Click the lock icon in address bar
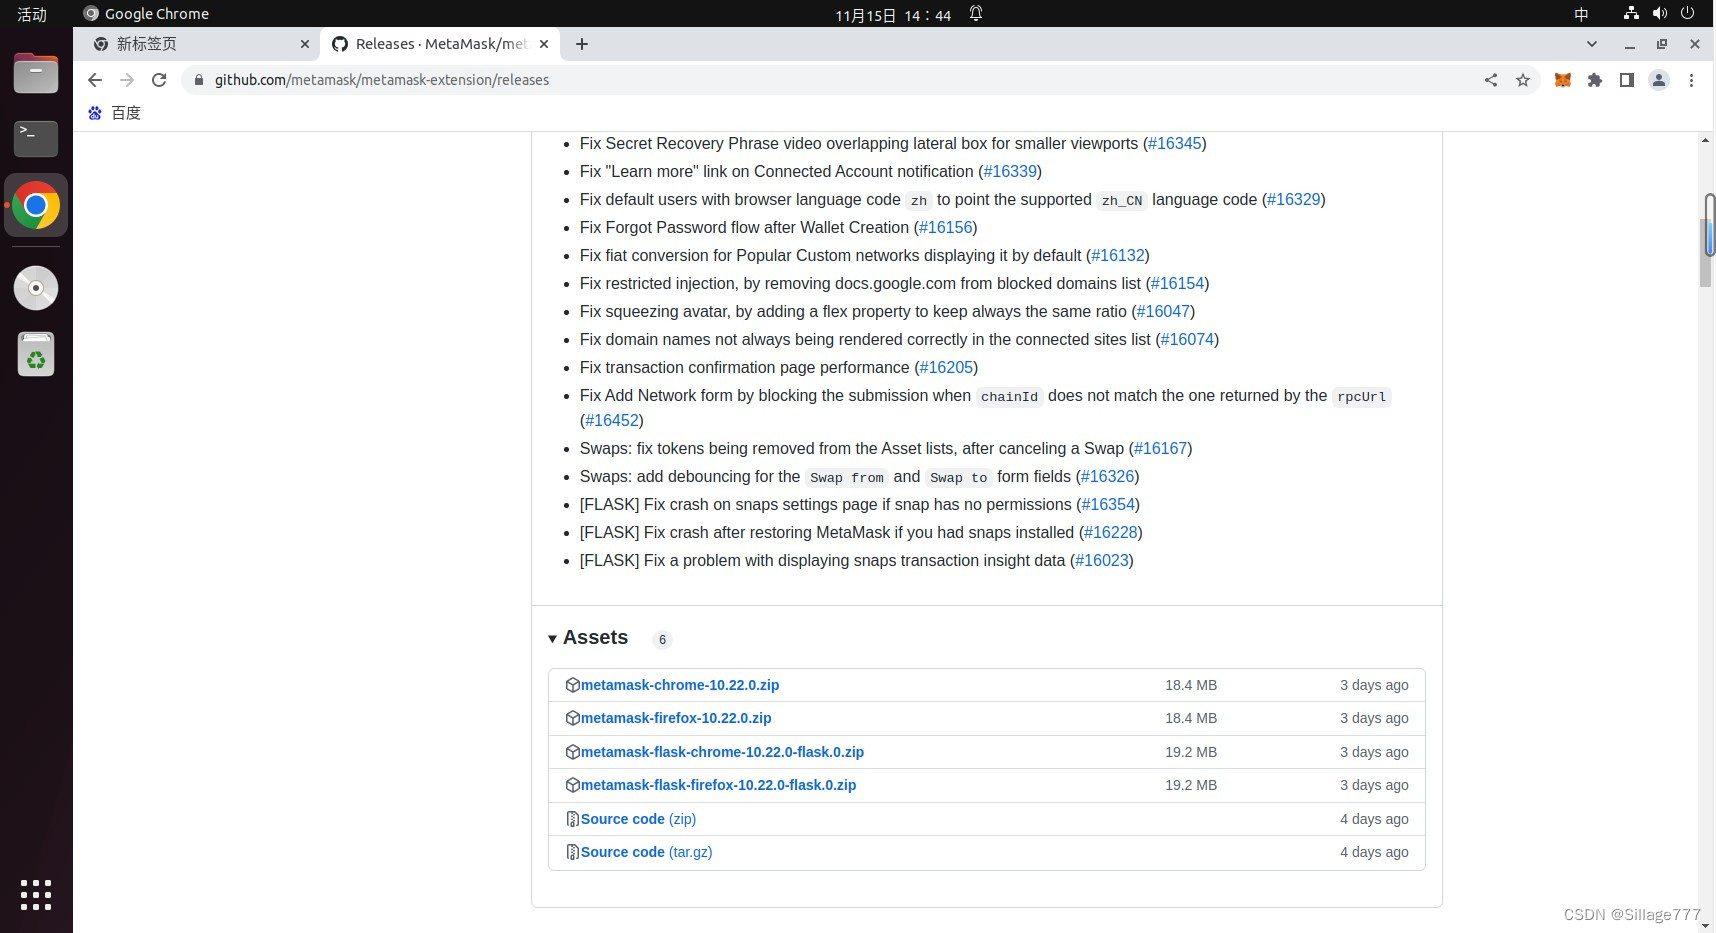Screen dimensions: 1716x933 pos(199,80)
